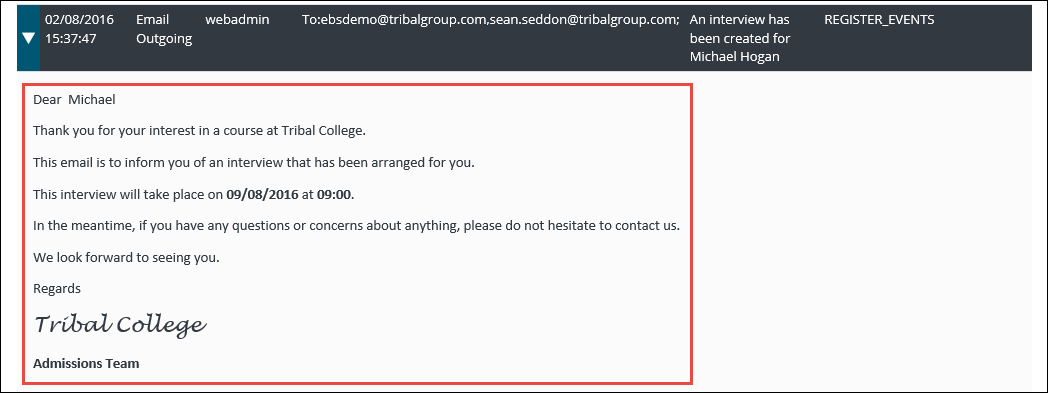The image size is (1048, 393).
Task: Click the In the meantime sentence
Action: pos(356,226)
